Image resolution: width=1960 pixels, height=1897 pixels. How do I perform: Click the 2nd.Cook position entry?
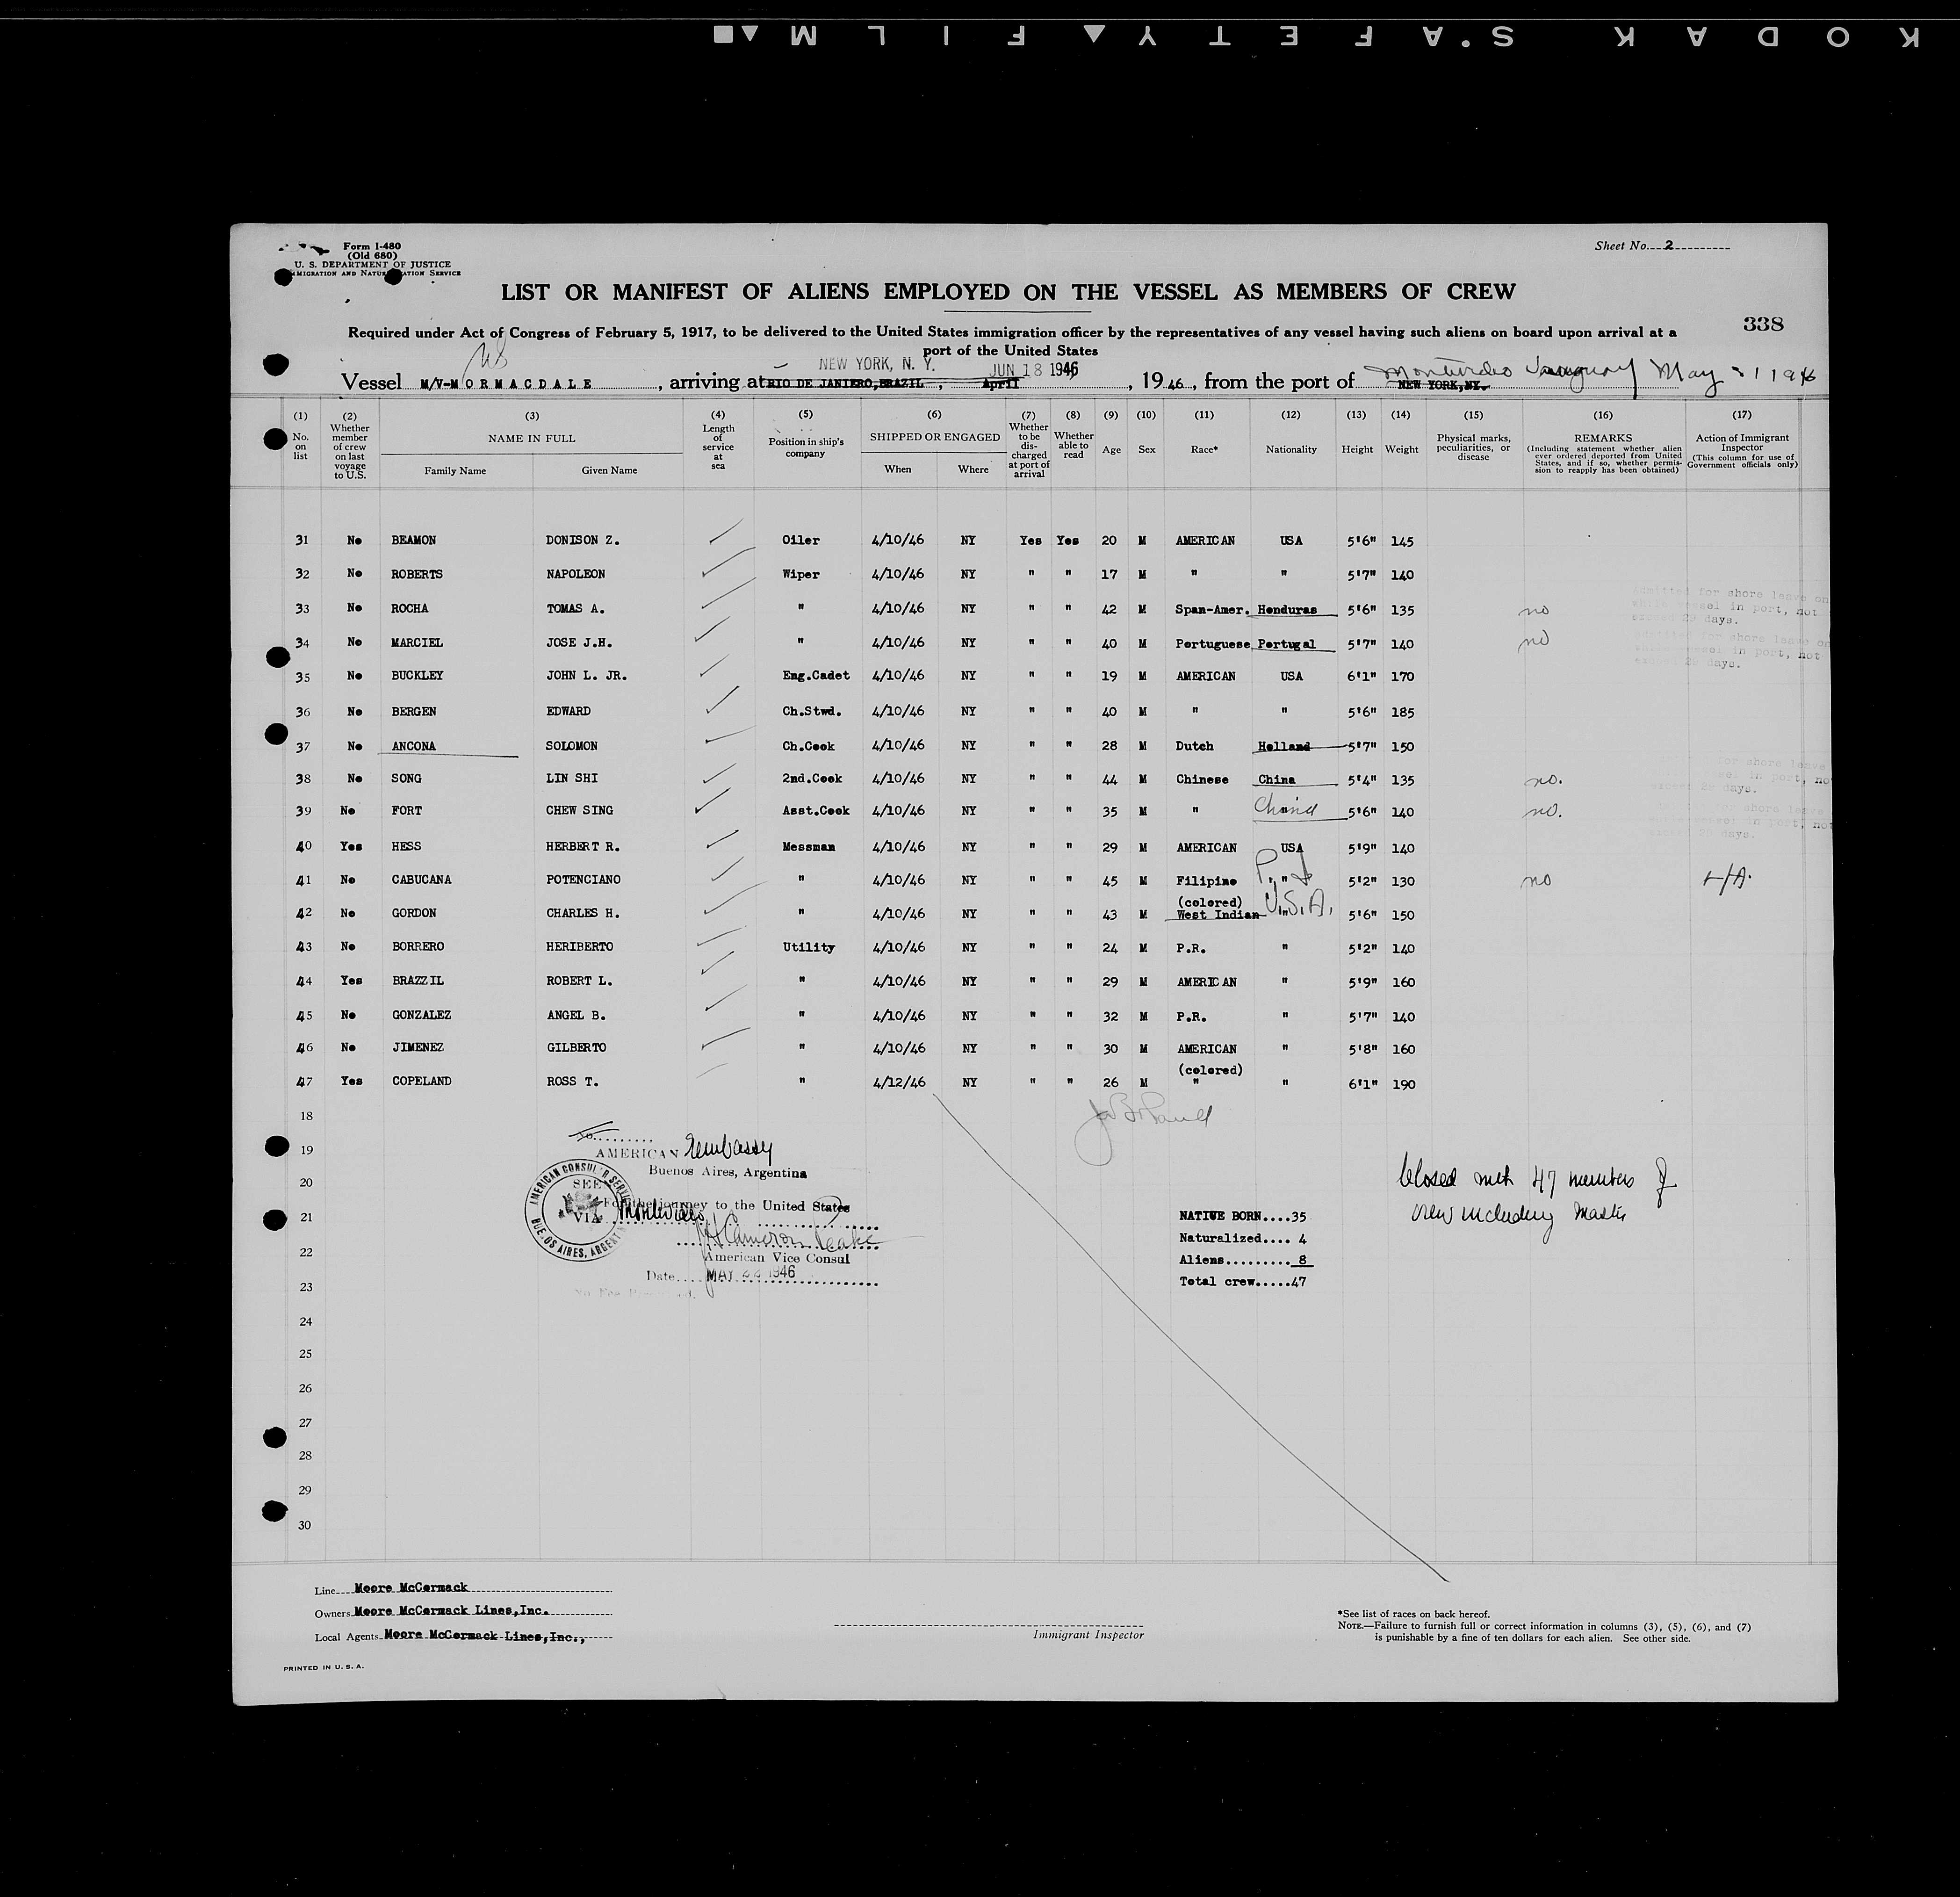click(812, 778)
